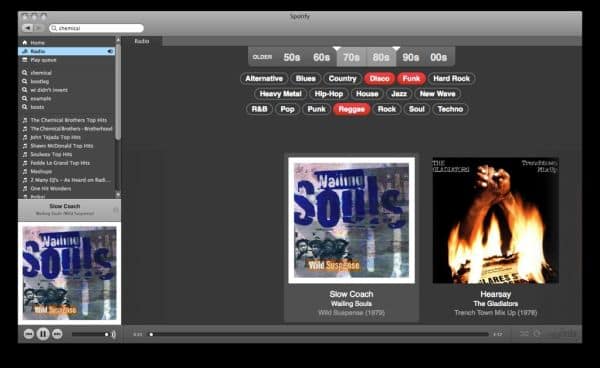
Task: Select the OLDER decade on the timeline
Action: (262, 57)
